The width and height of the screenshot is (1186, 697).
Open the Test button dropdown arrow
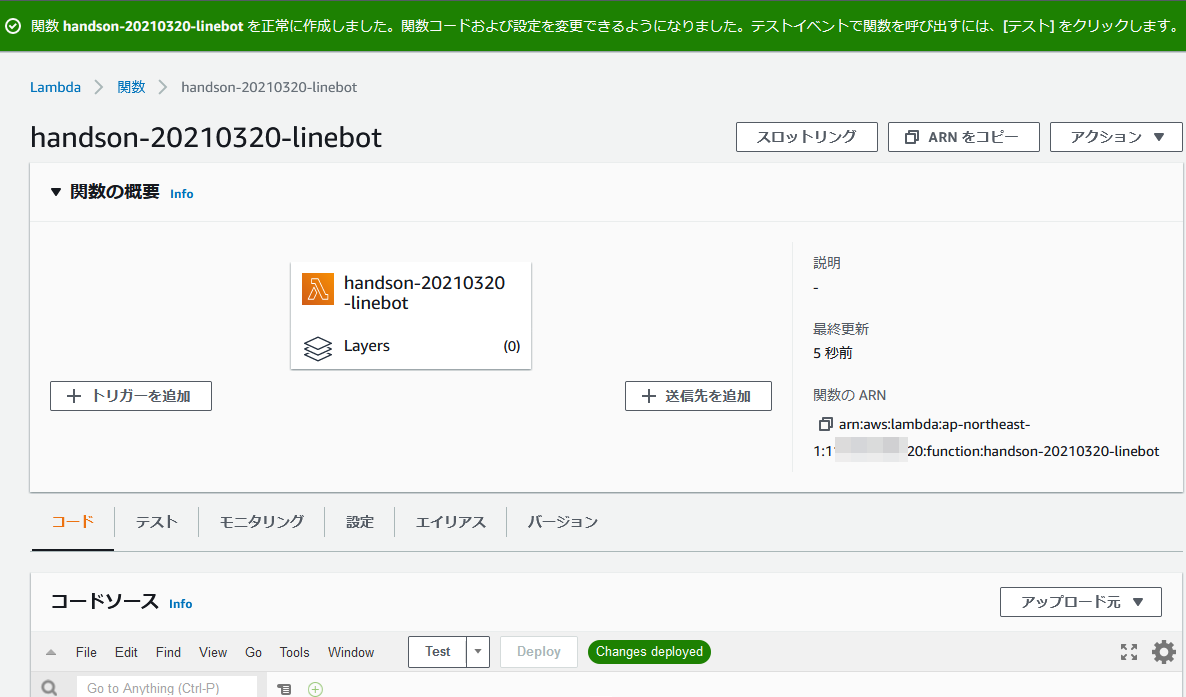478,652
